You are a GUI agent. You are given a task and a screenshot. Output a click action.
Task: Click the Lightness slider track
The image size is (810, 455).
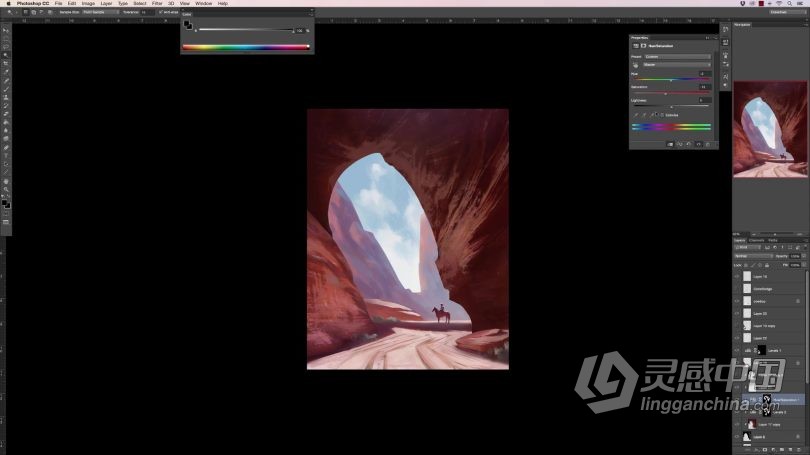(x=672, y=106)
